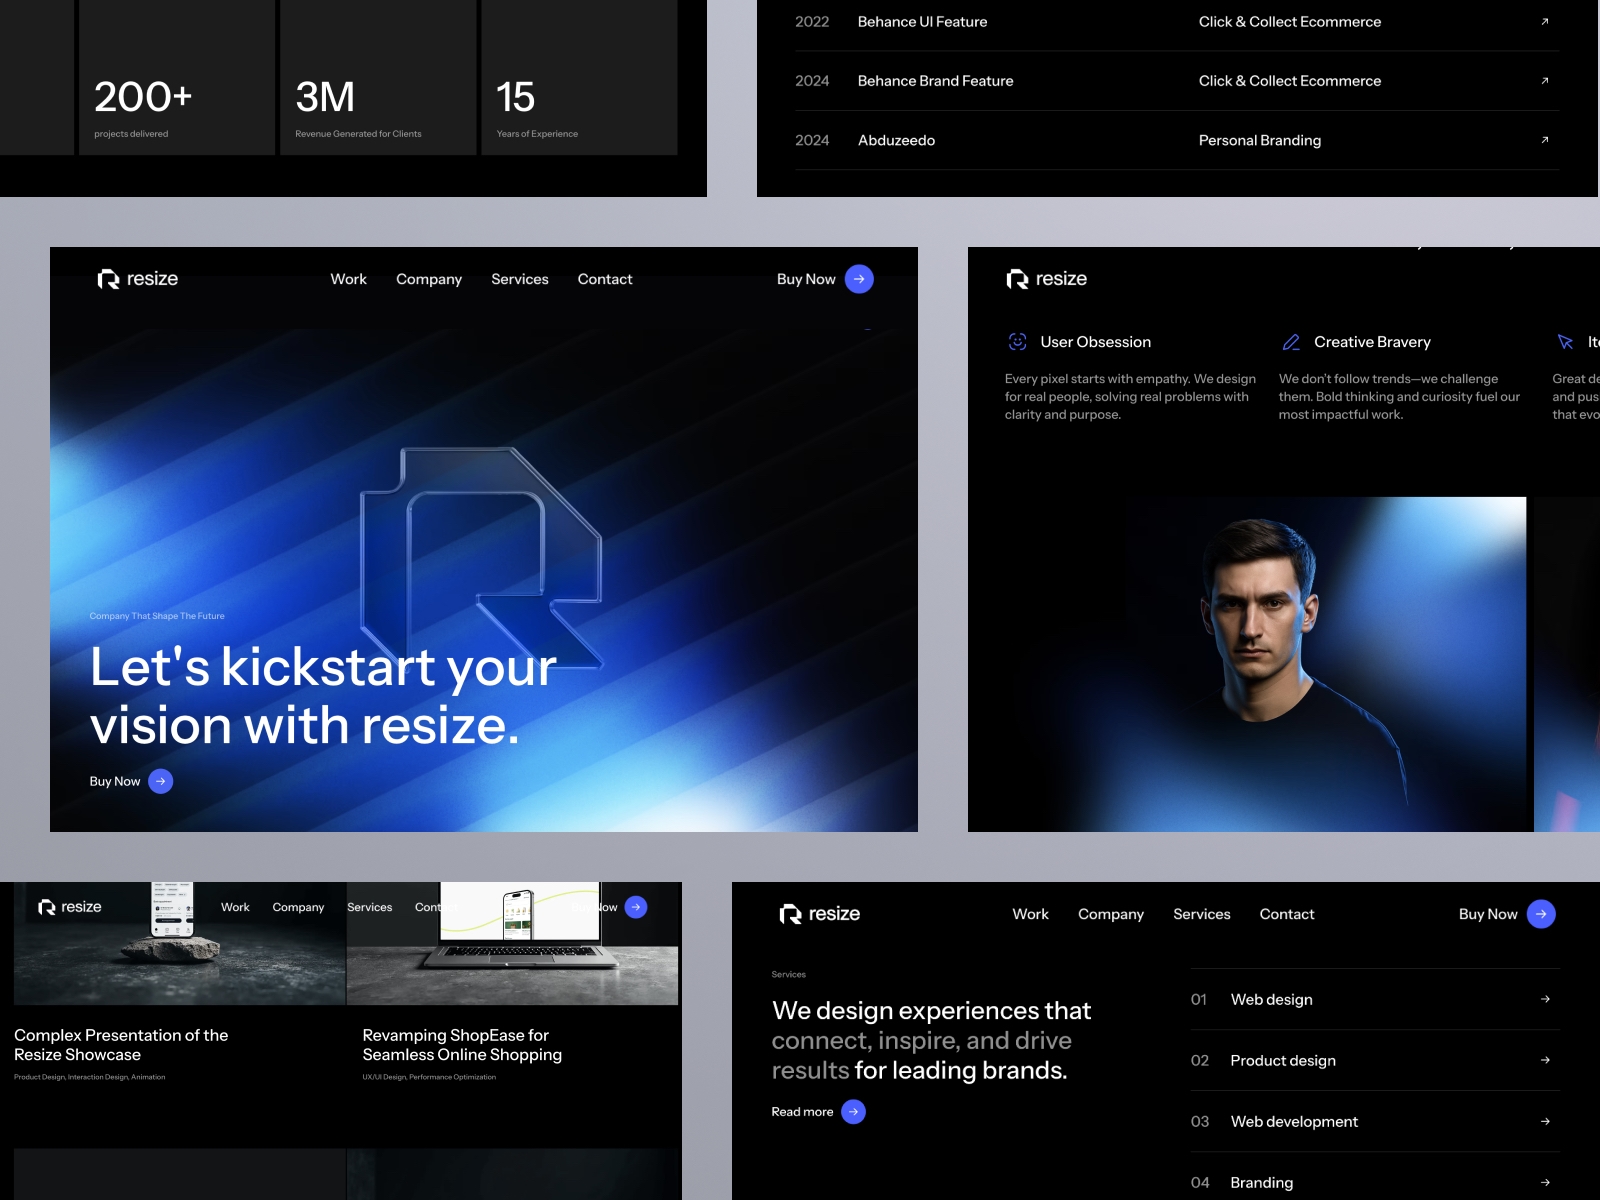Viewport: 1600px width, 1200px height.
Task: Open Complex Presentation of the Resize Showcase
Action: pos(120,1044)
